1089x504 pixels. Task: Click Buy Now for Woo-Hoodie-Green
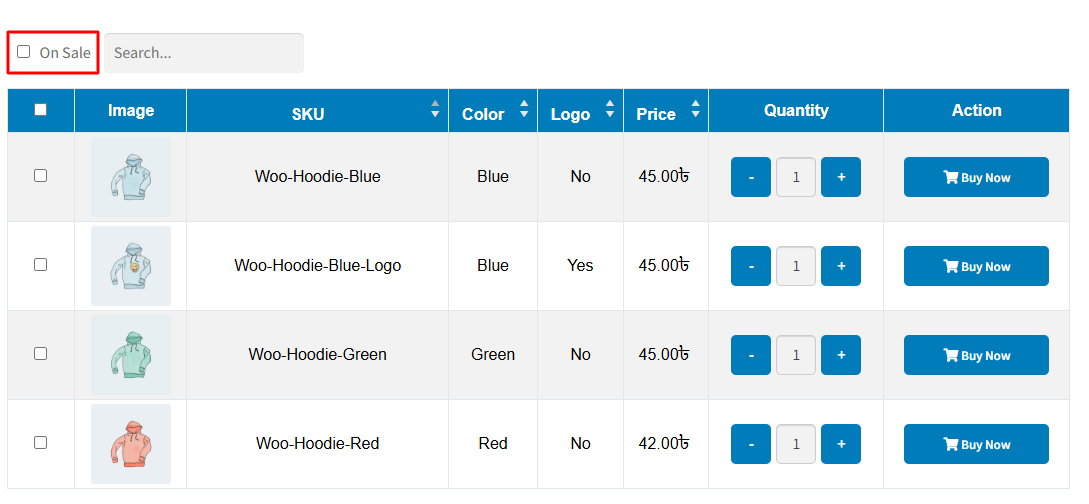tap(976, 355)
